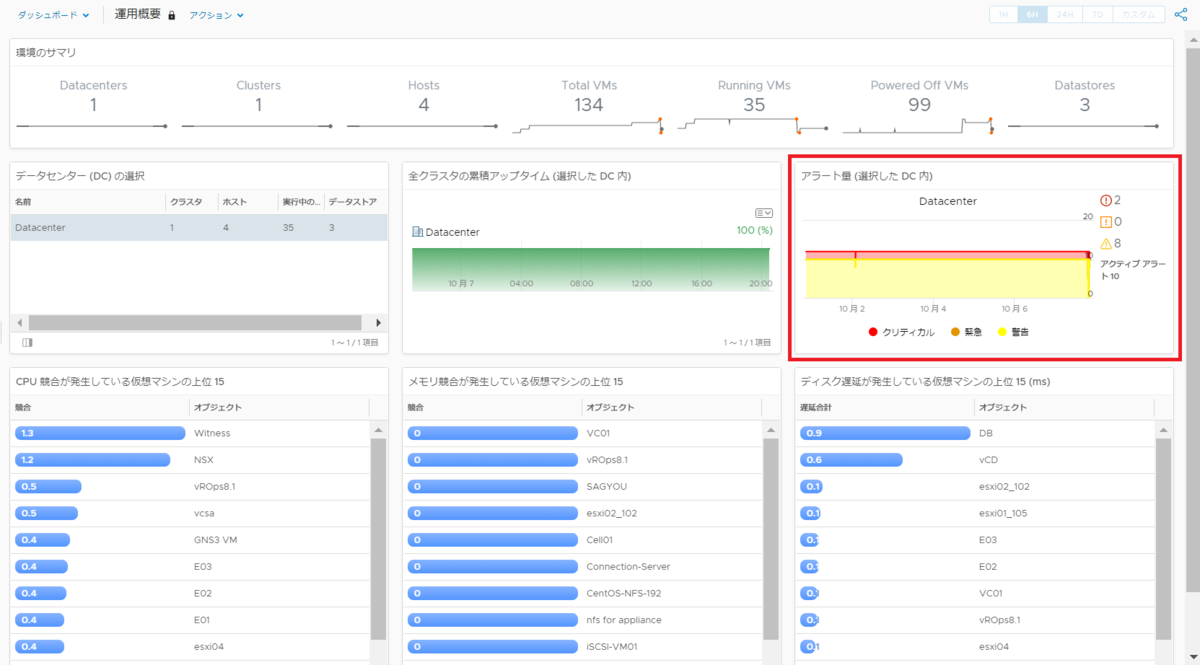Click the yellow alert volume chart area

(947, 278)
